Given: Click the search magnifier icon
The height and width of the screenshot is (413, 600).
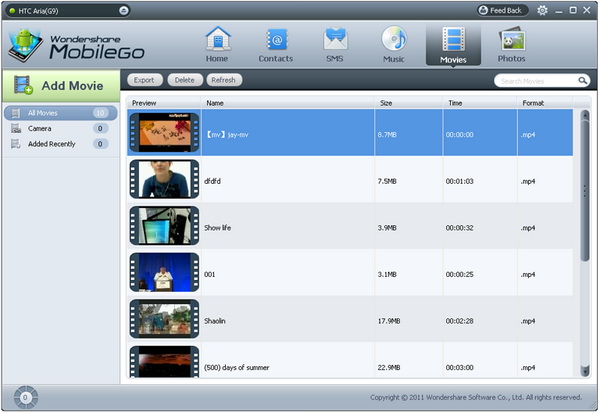Looking at the screenshot, I should pos(582,80).
